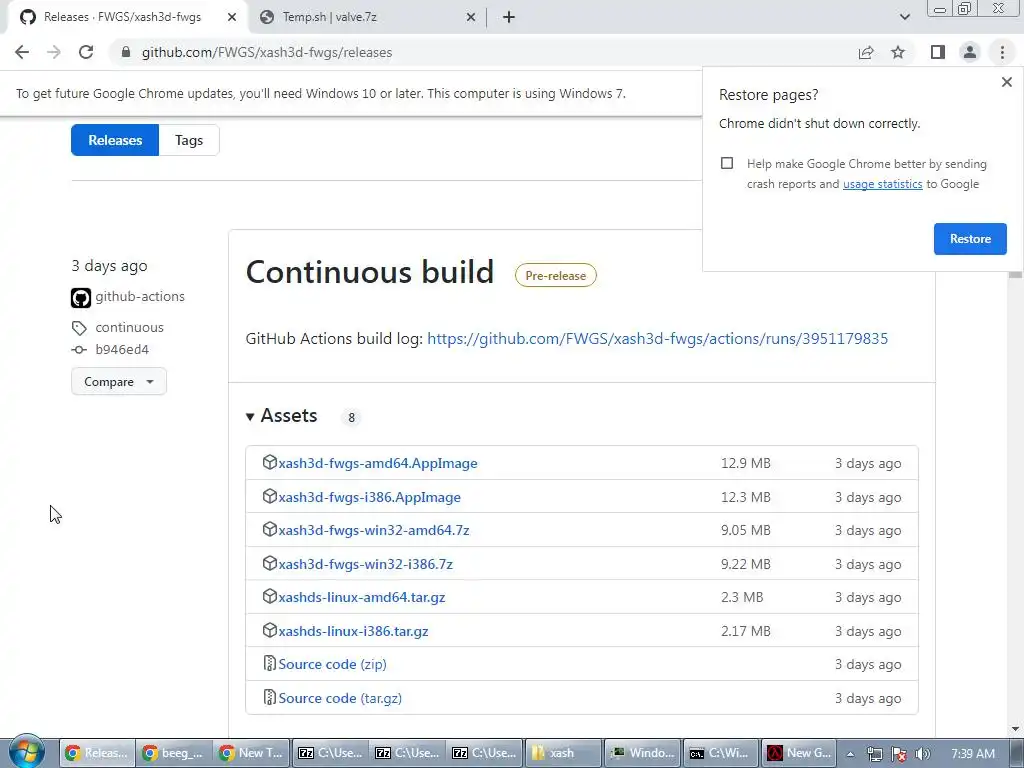Click the 12.9 MB size text
This screenshot has height=768, width=1024.
click(746, 463)
